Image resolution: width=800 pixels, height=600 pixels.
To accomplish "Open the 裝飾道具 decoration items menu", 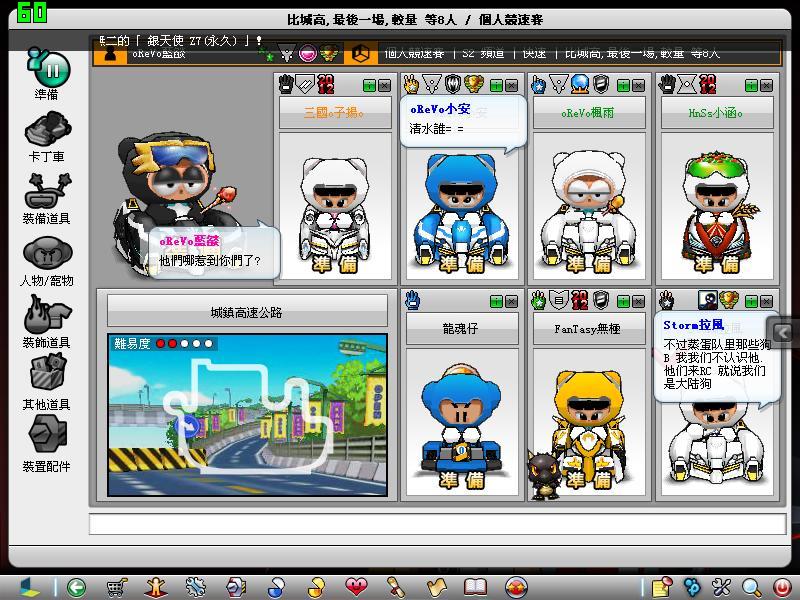I will pyautogui.click(x=47, y=322).
